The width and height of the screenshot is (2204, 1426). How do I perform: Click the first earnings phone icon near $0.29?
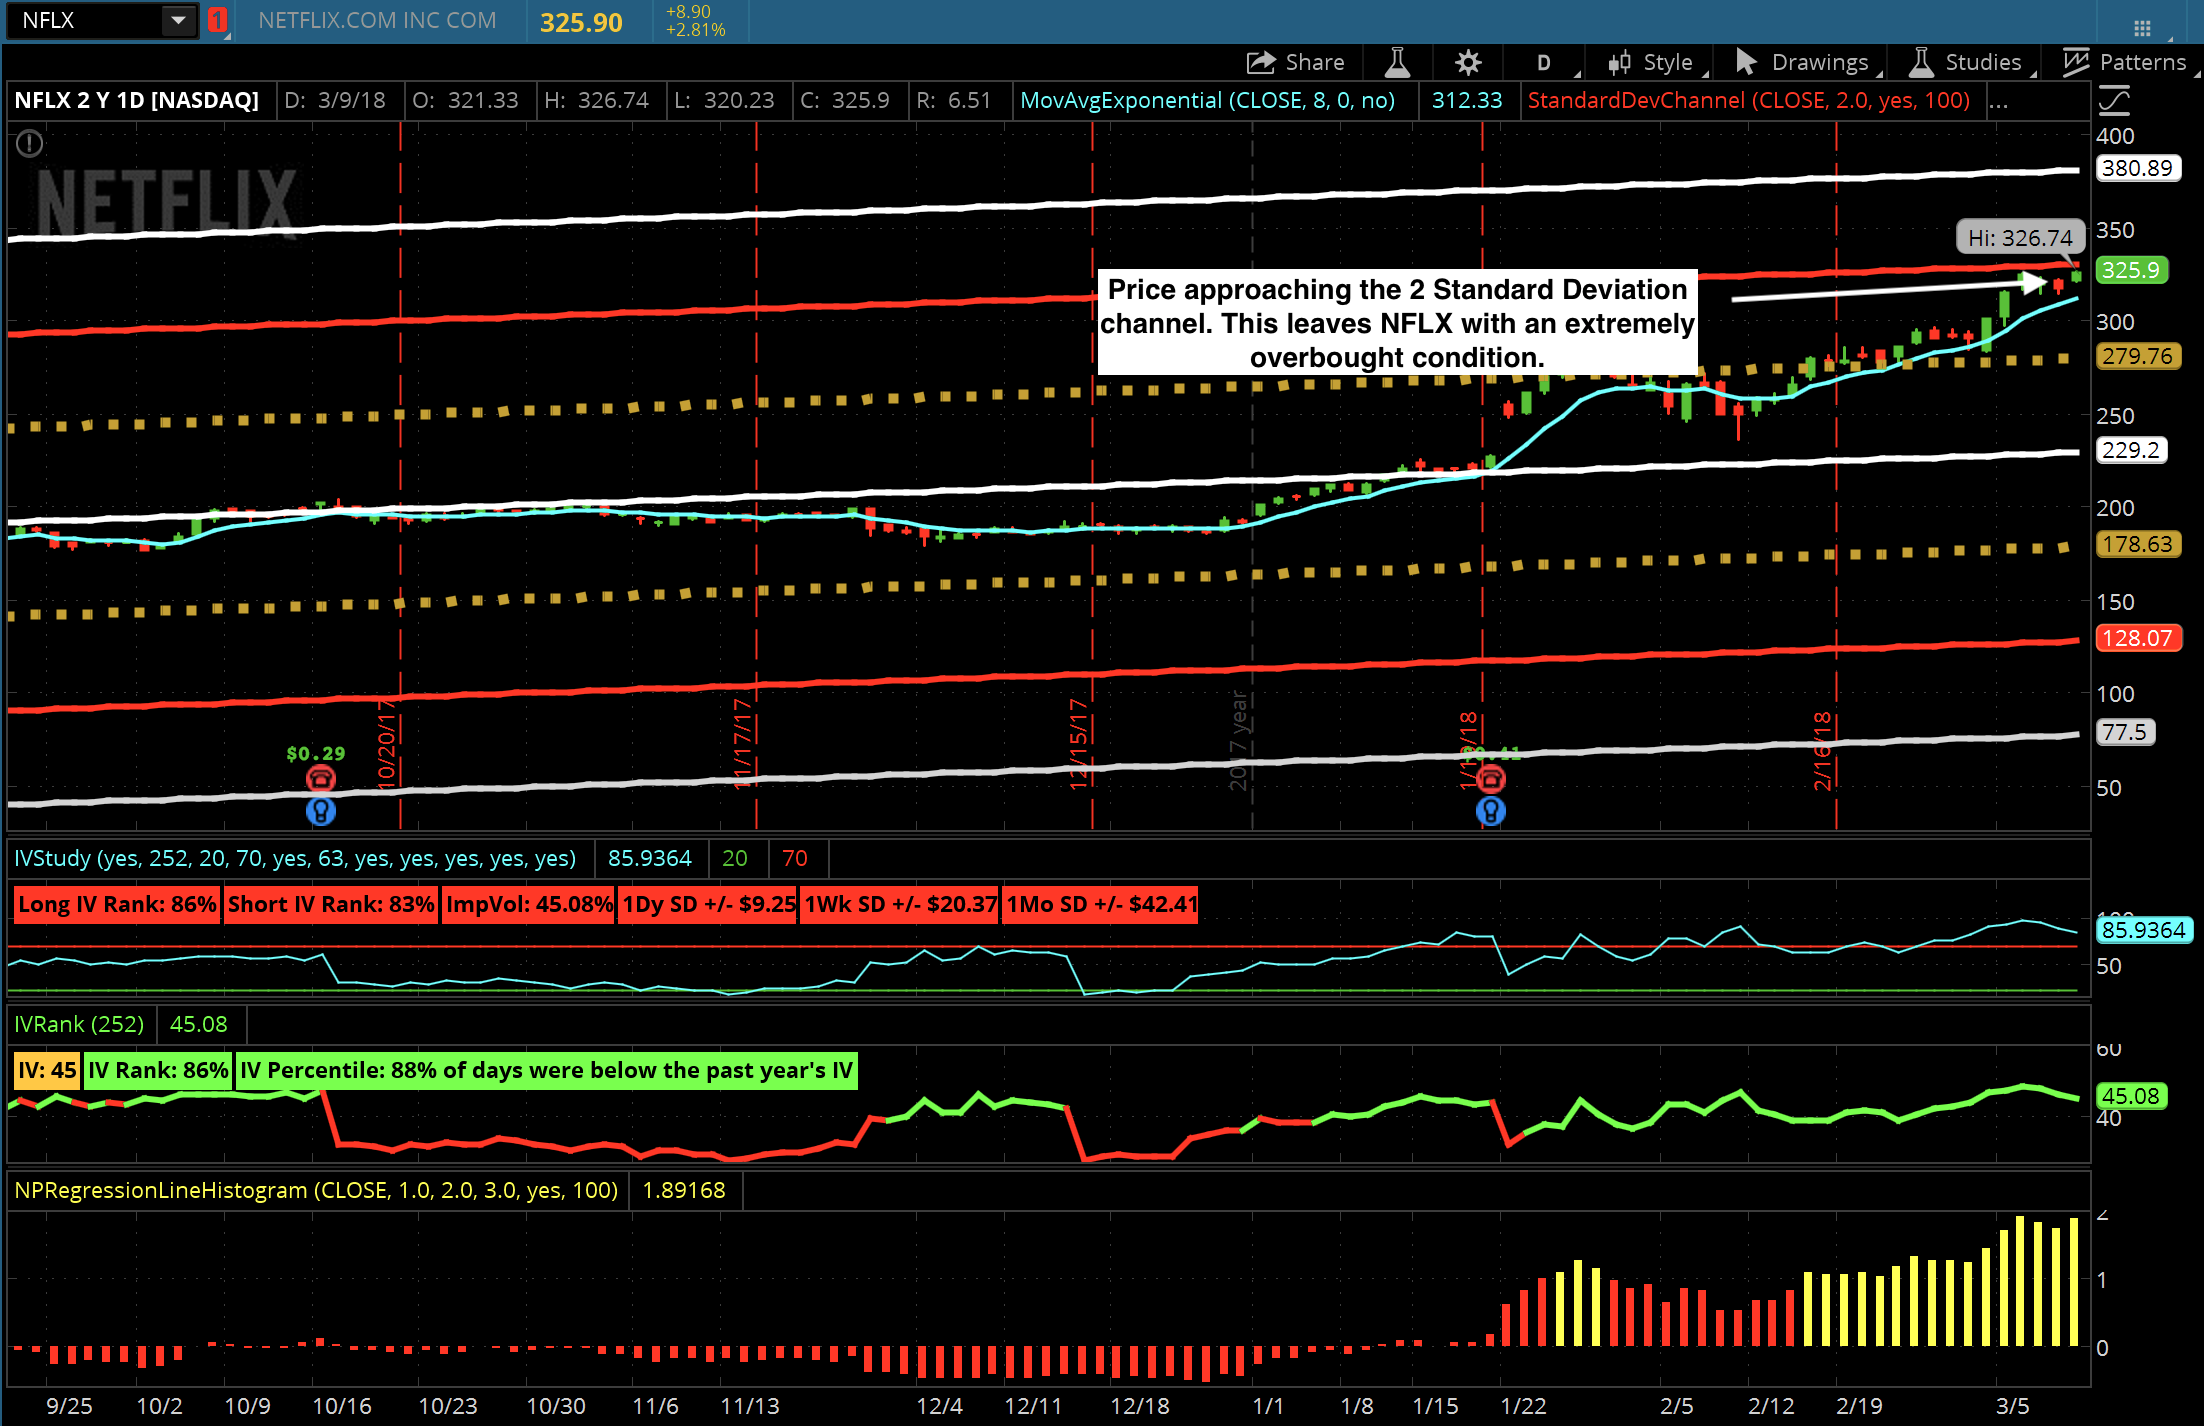320,778
